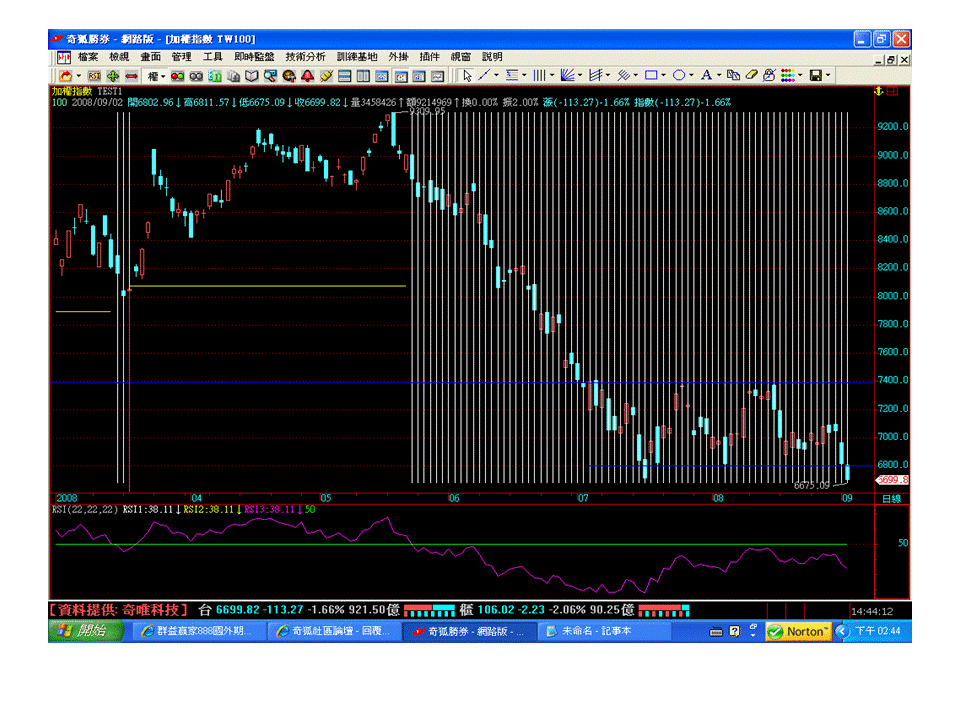The height and width of the screenshot is (720, 960).
Task: Open the color palette grid
Action: 788,75
